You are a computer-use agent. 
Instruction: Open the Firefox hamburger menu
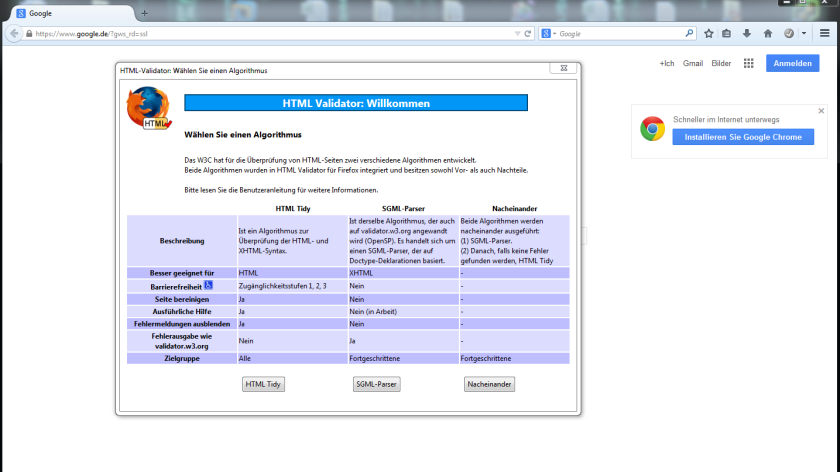[825, 33]
